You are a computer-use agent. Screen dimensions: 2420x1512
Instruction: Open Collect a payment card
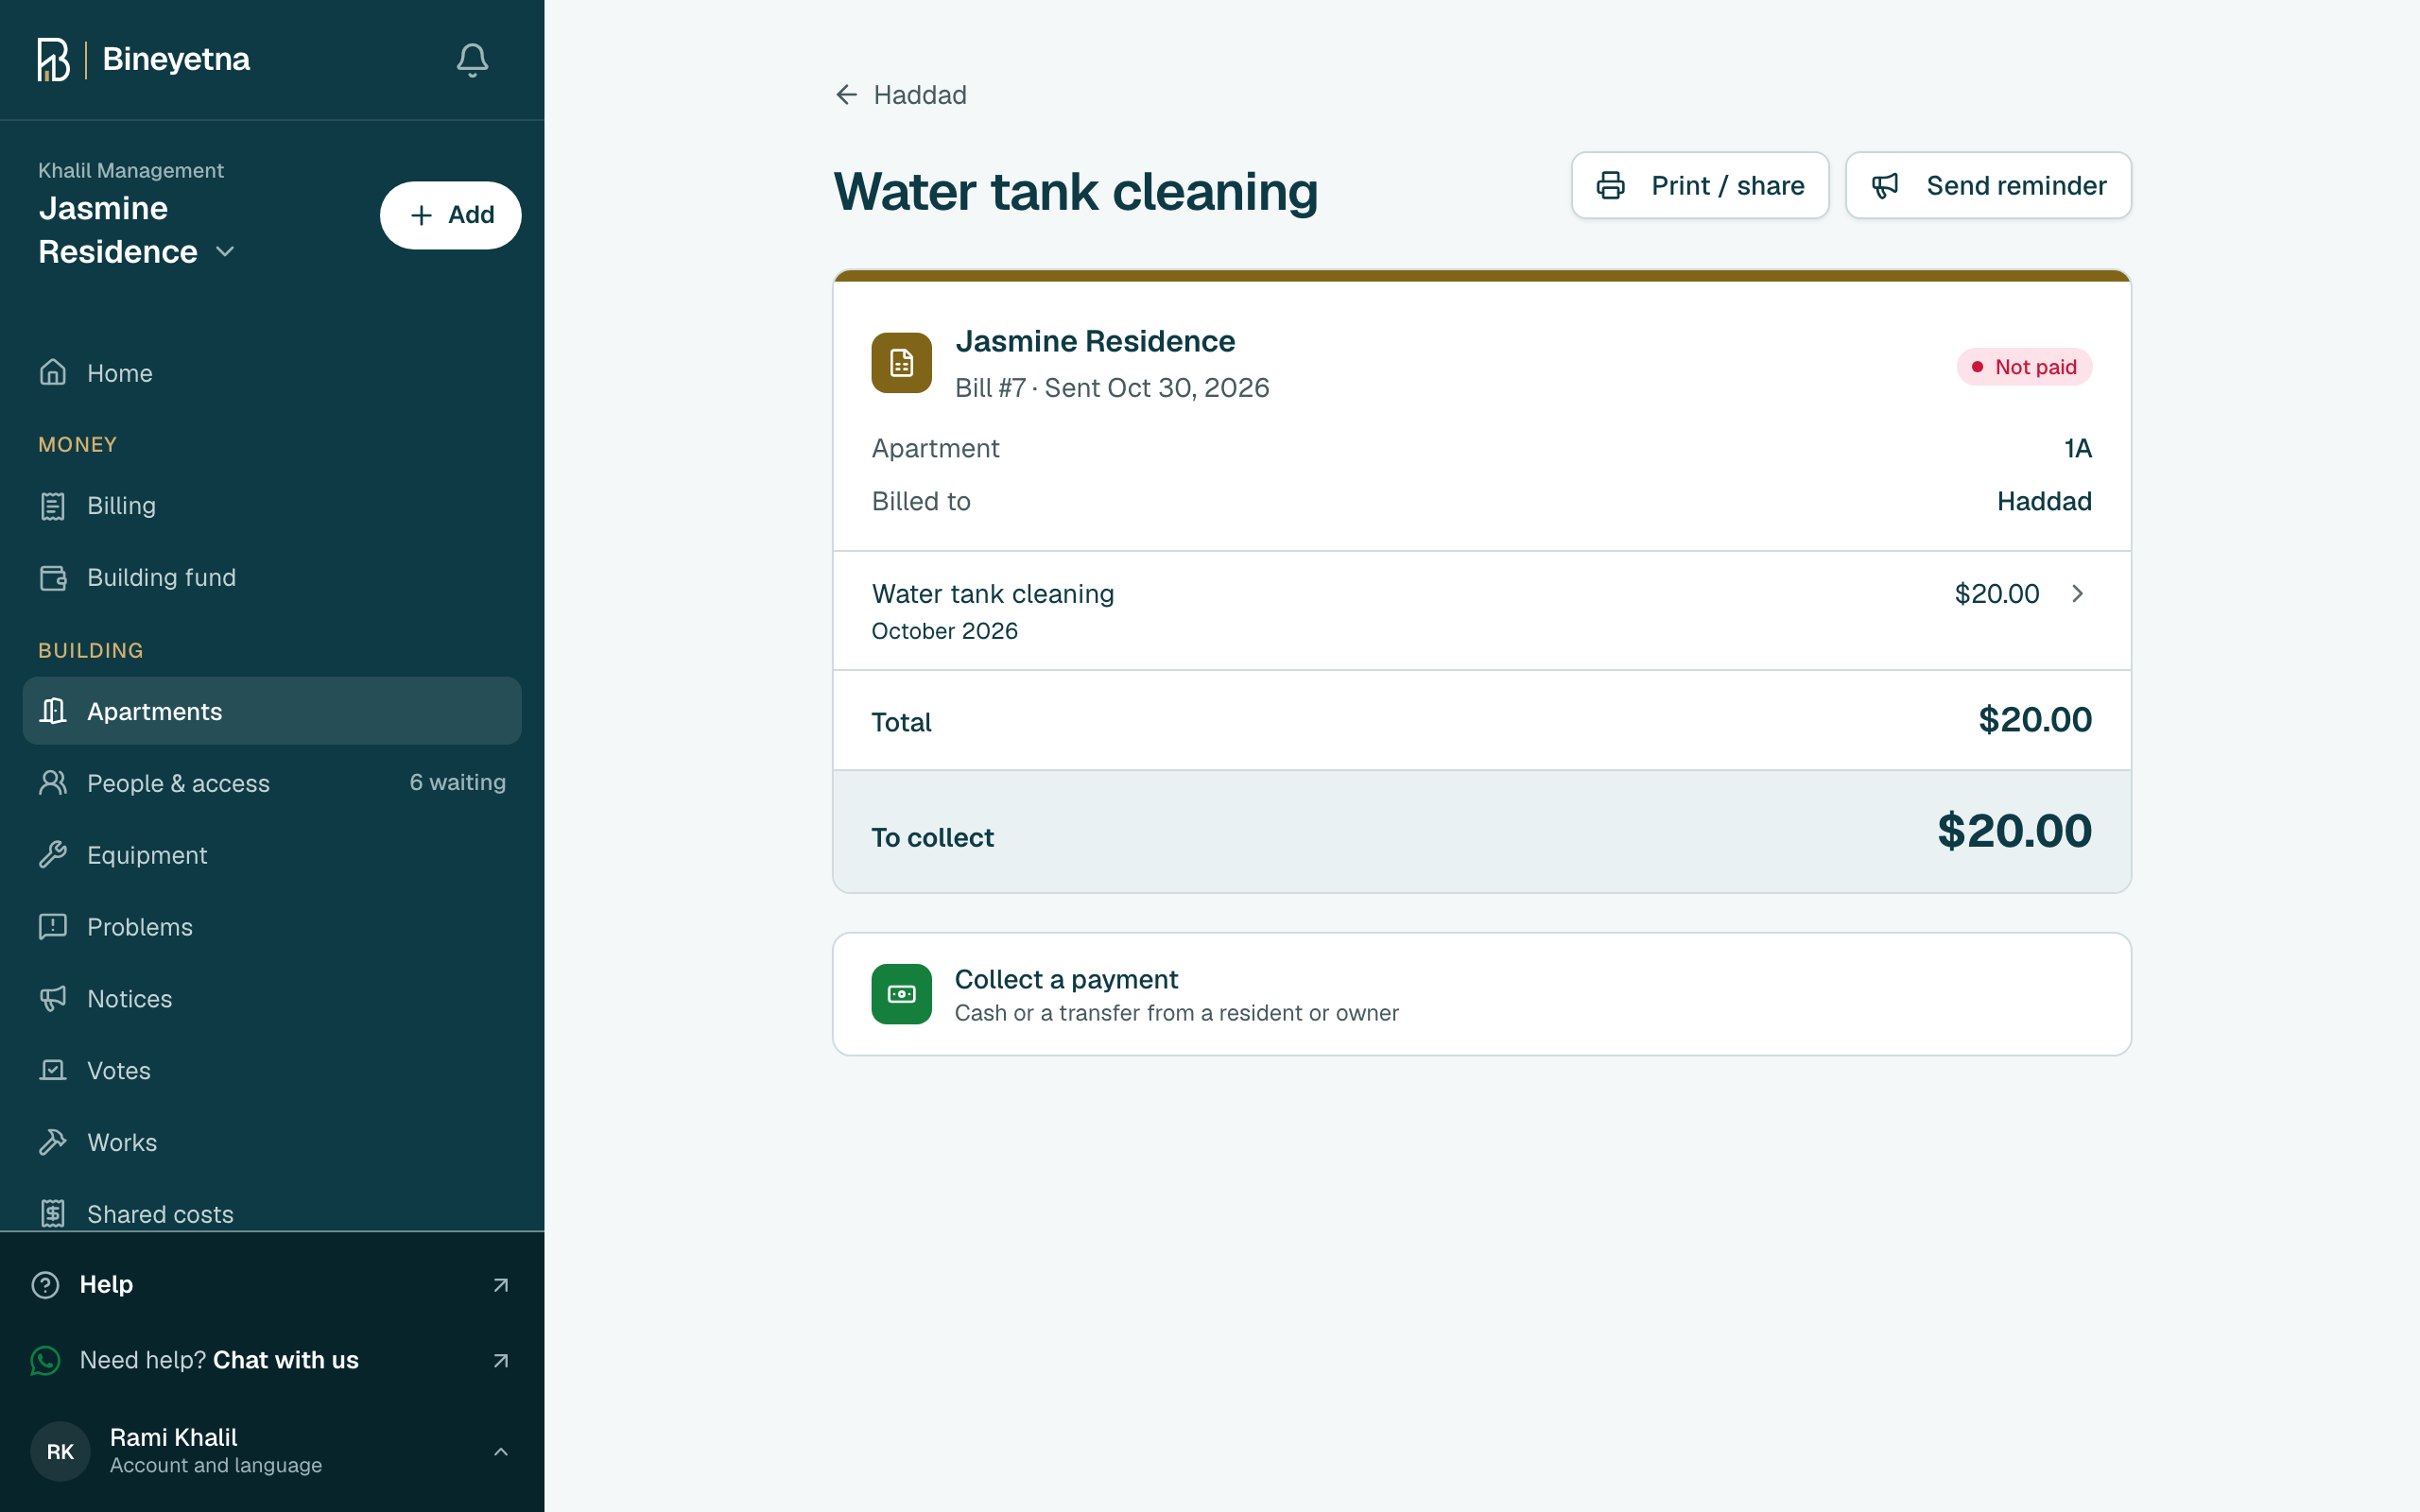pyautogui.click(x=1482, y=994)
